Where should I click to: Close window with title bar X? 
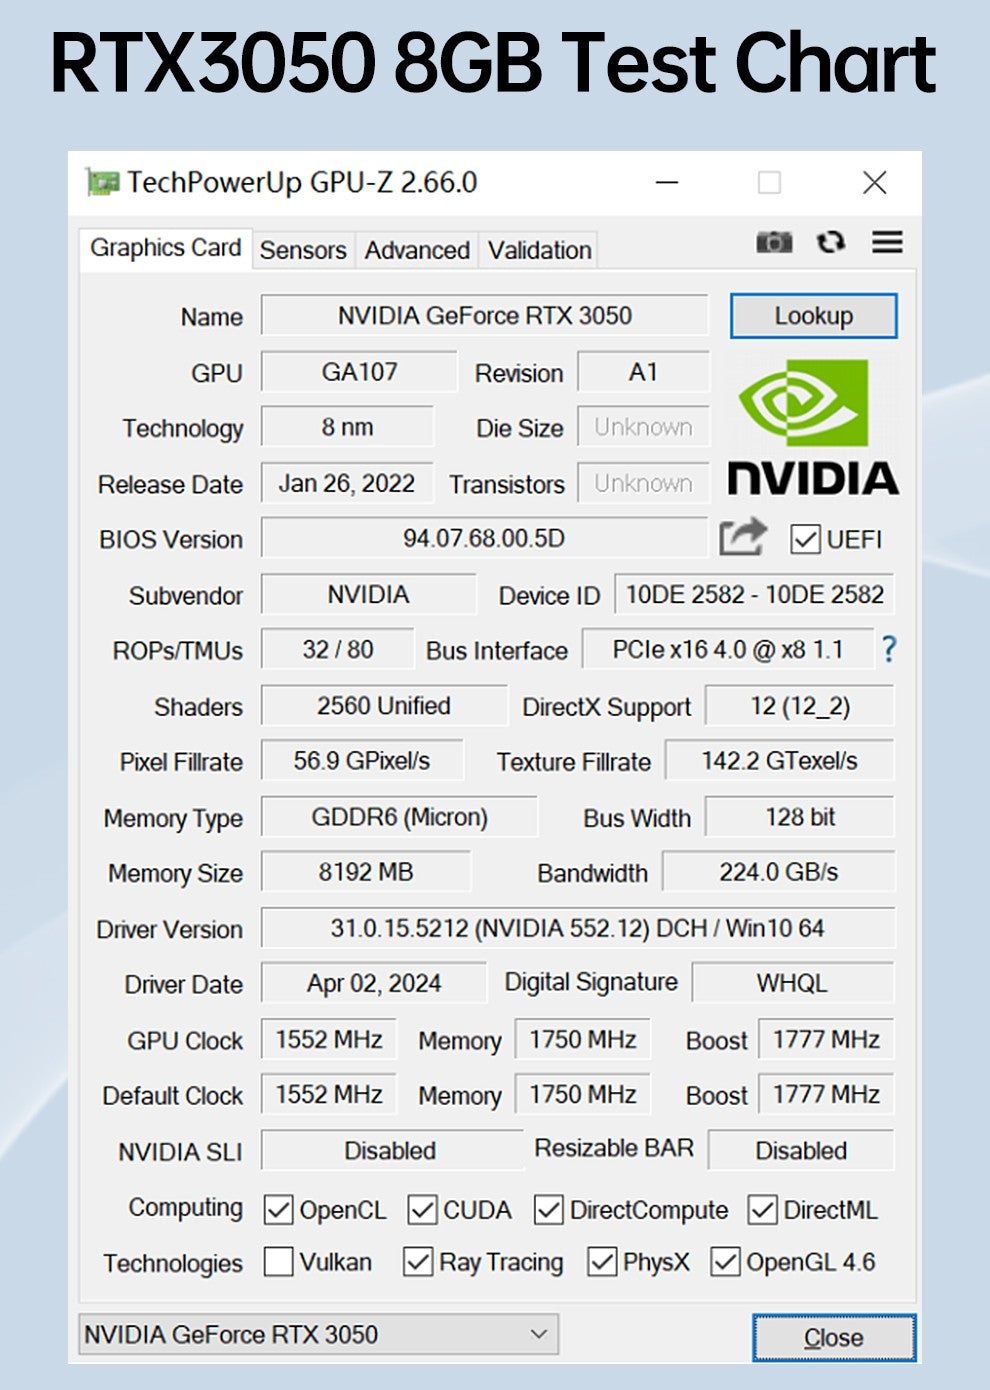(x=874, y=182)
